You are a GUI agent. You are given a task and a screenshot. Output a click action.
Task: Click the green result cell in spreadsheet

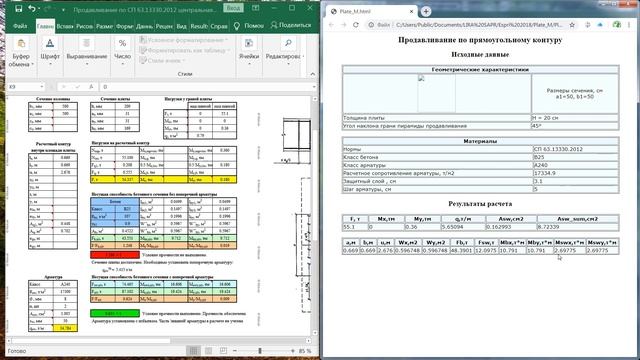[114, 313]
